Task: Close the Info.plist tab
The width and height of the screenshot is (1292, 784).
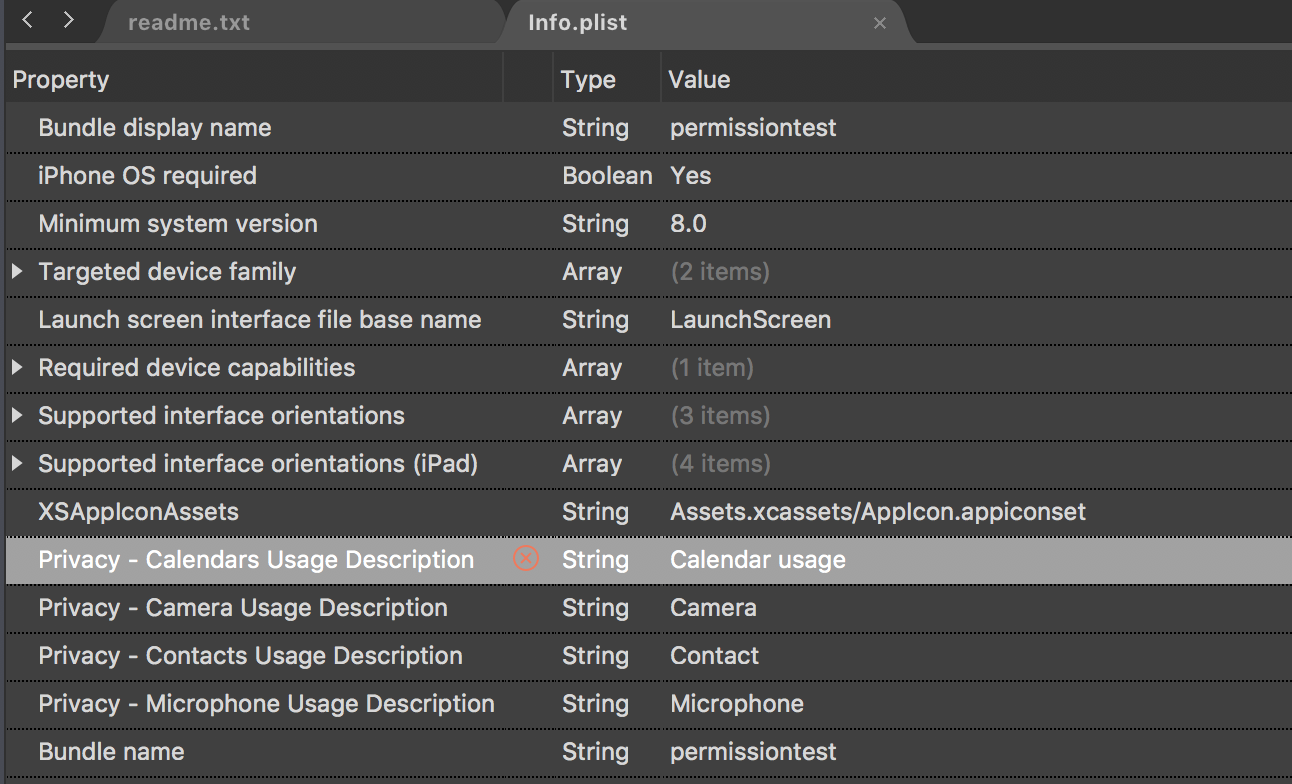Action: tap(880, 23)
